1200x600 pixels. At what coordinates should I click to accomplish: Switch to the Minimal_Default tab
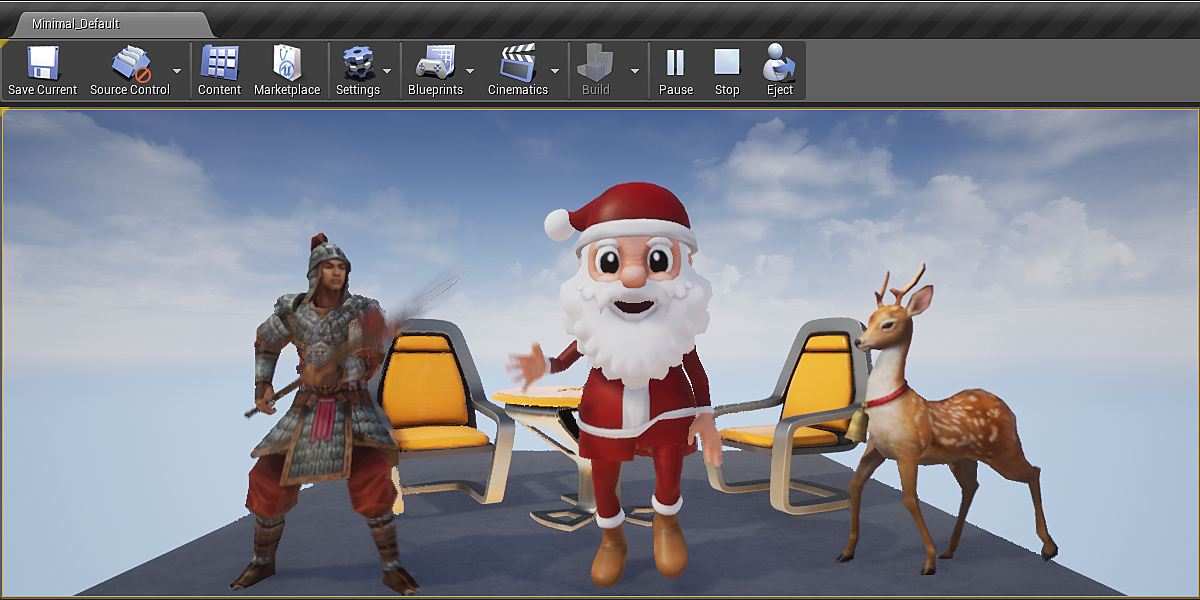76,23
